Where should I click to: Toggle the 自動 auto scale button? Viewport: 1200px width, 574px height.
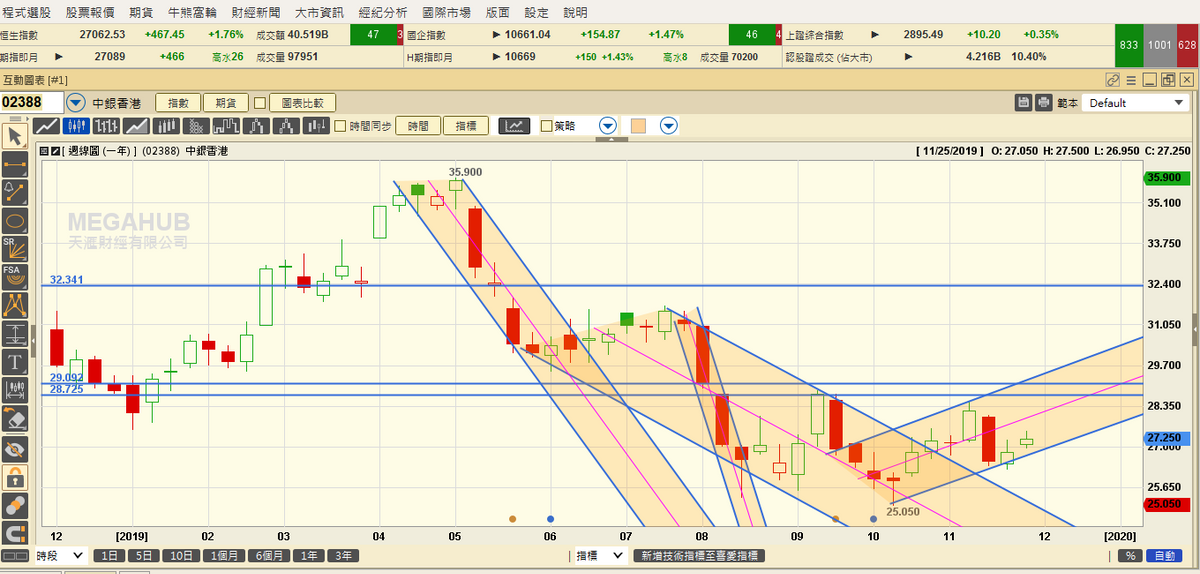[1163, 556]
